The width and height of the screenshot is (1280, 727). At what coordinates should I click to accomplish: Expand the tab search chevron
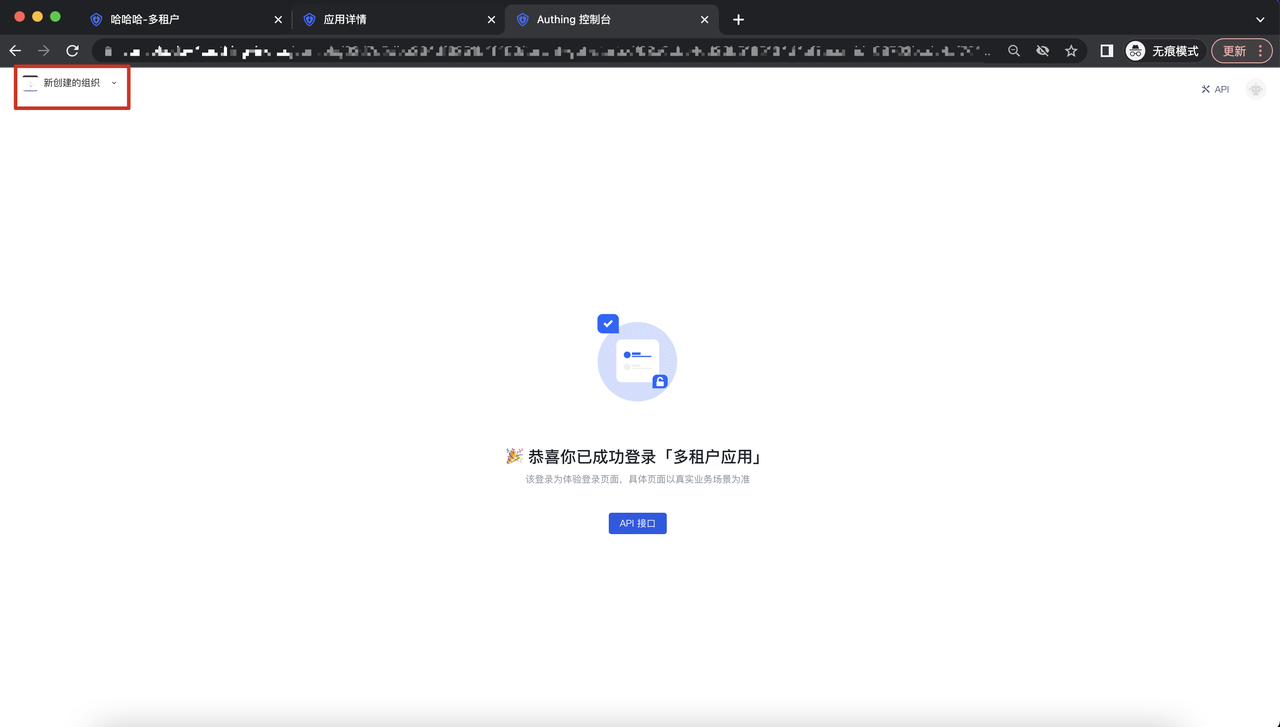pos(1260,20)
